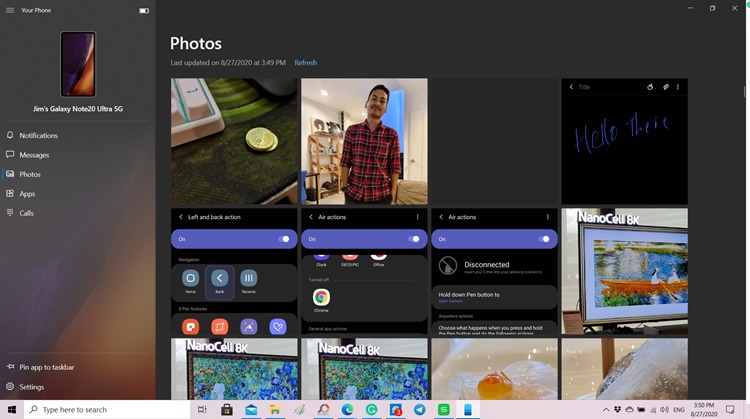Show hidden system tray icons
This screenshot has width=750, height=419.
pyautogui.click(x=606, y=410)
